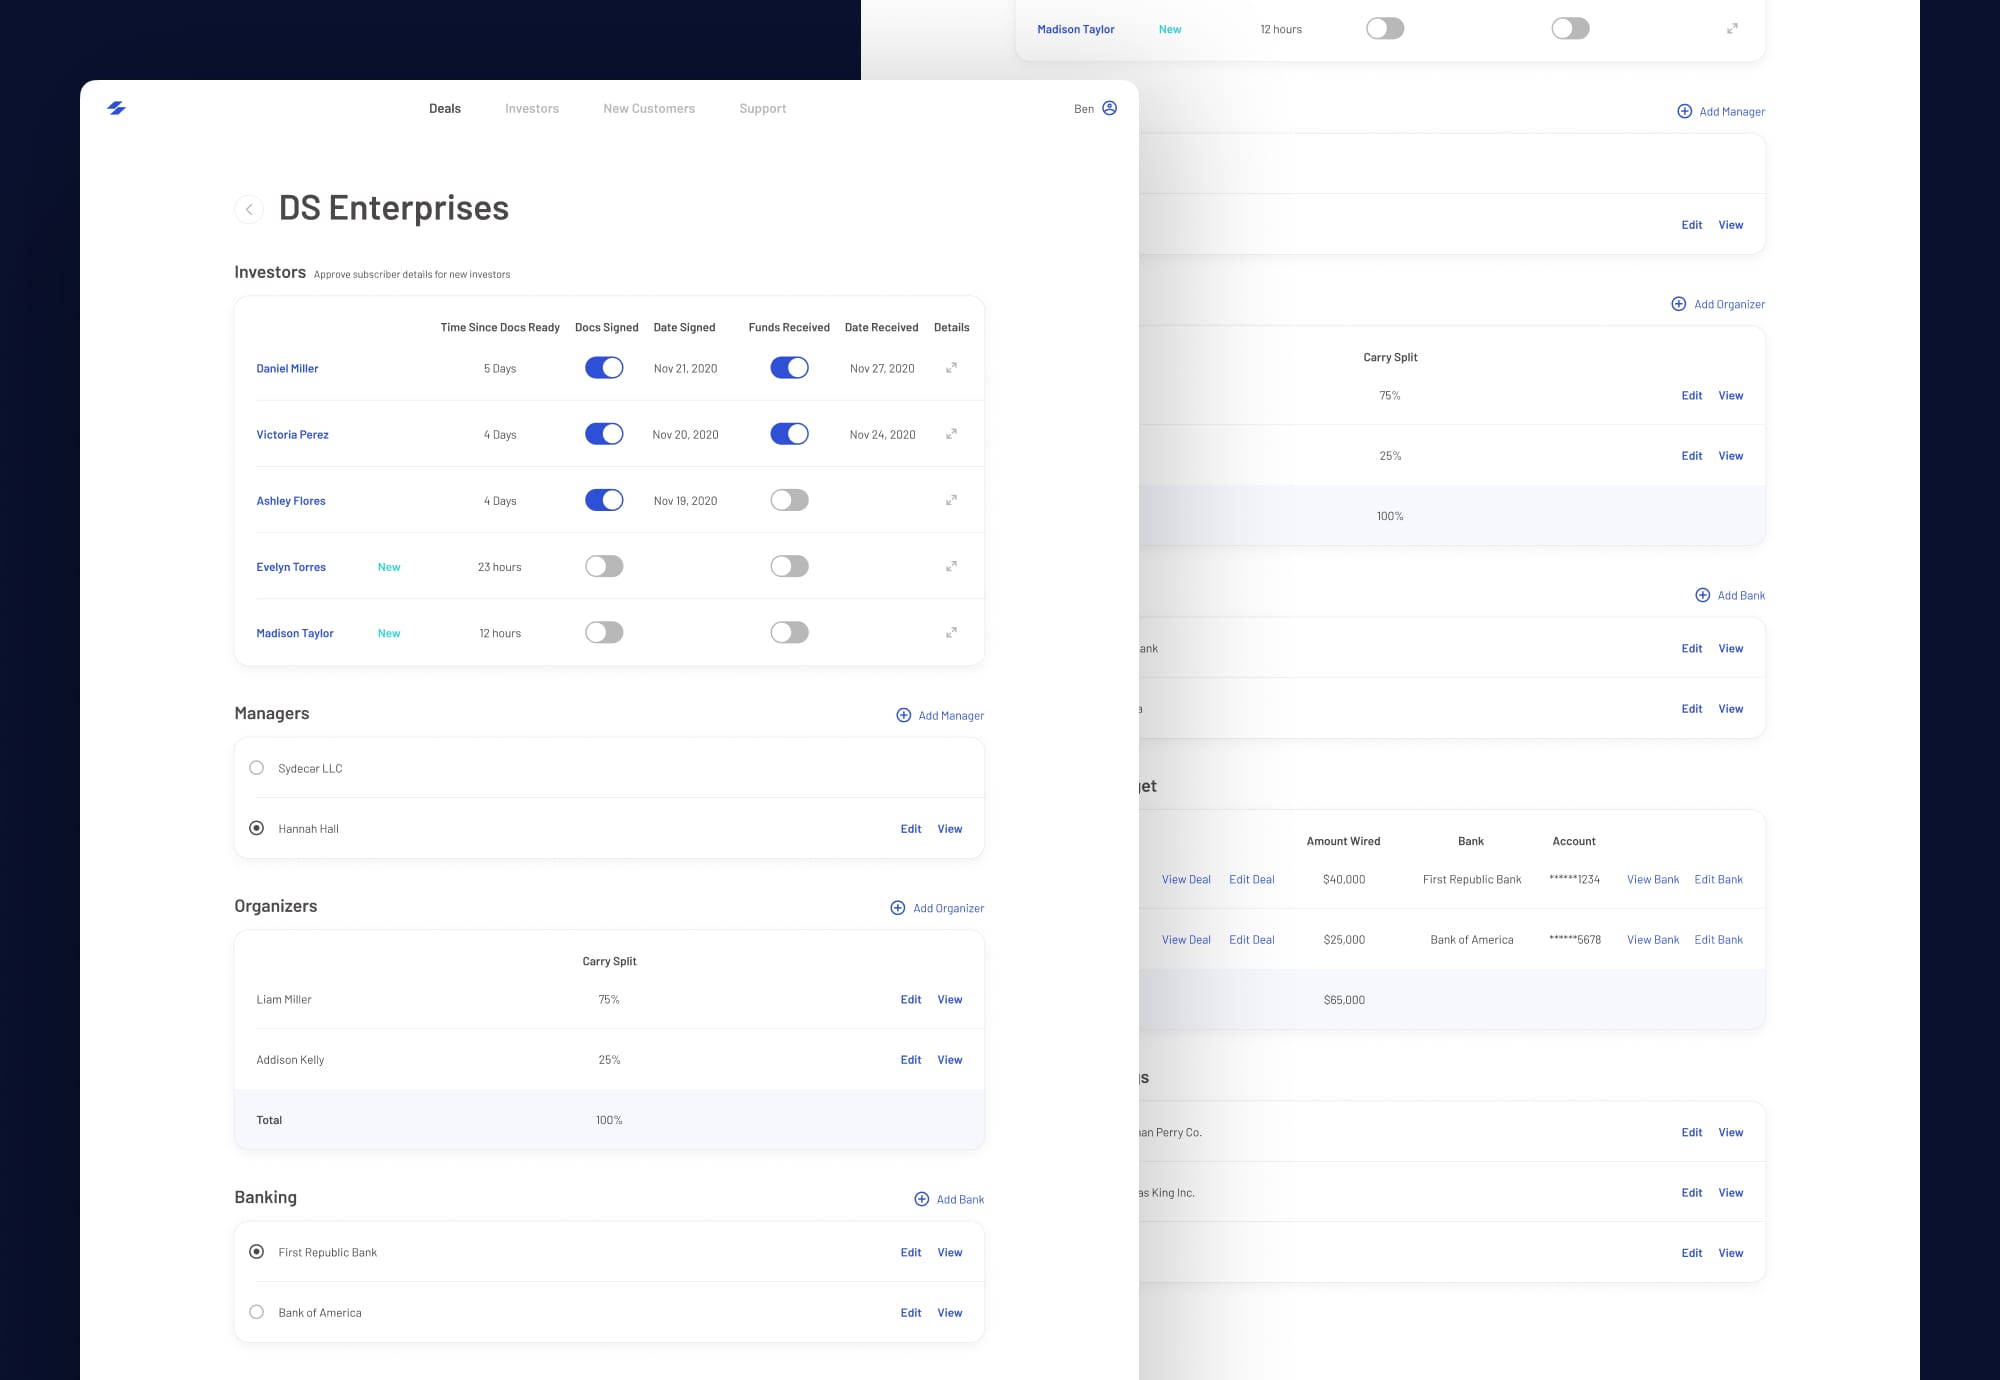Open the Ben user profile icon

pos(1109,108)
